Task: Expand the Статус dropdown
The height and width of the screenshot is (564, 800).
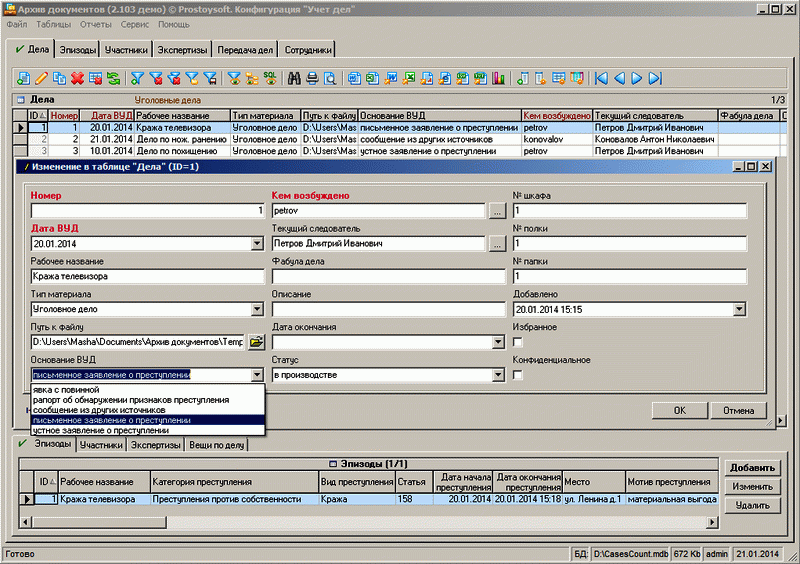Action: click(498, 375)
